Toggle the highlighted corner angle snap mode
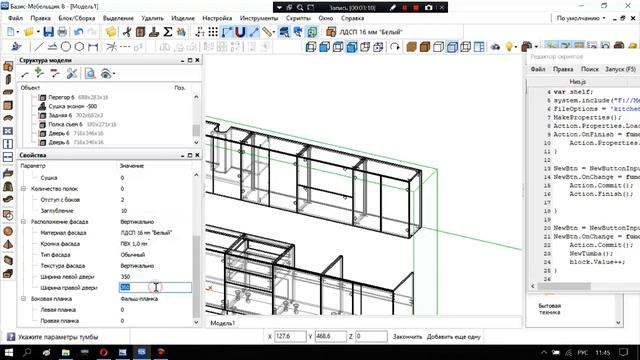Viewport: 640px width, 360px height. [x=227, y=32]
